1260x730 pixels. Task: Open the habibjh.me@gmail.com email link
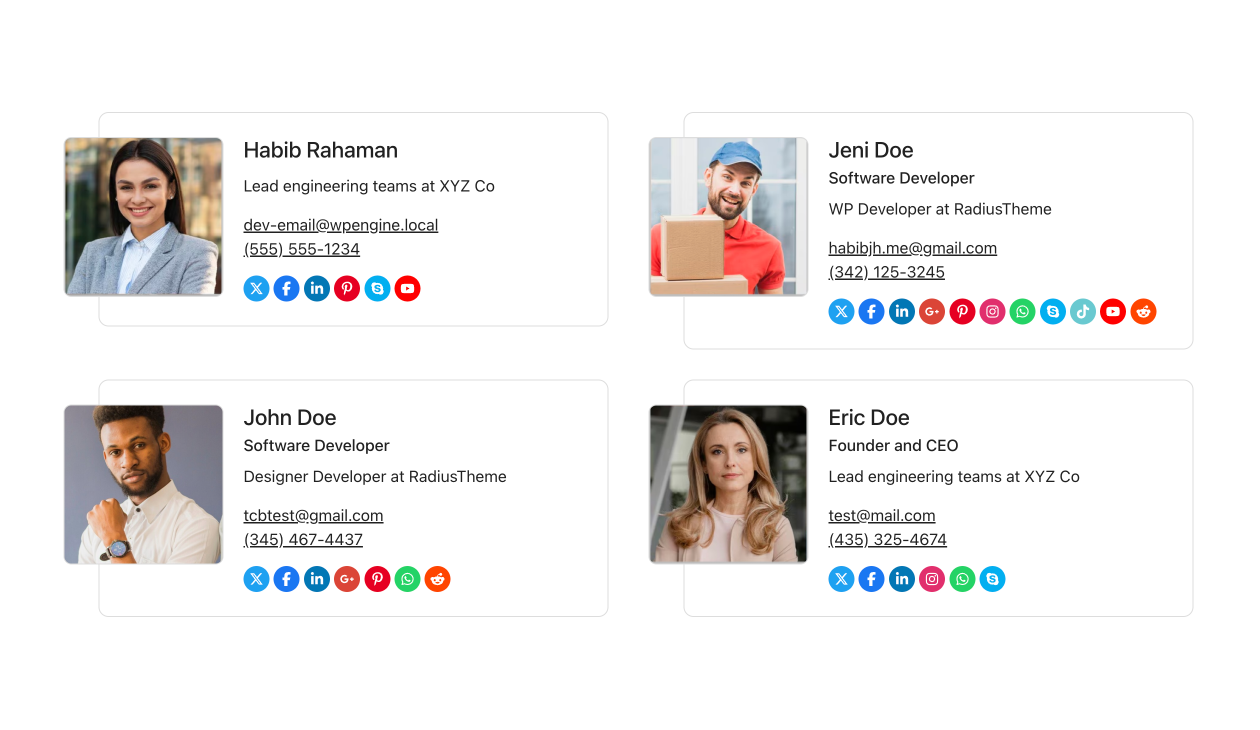point(913,248)
